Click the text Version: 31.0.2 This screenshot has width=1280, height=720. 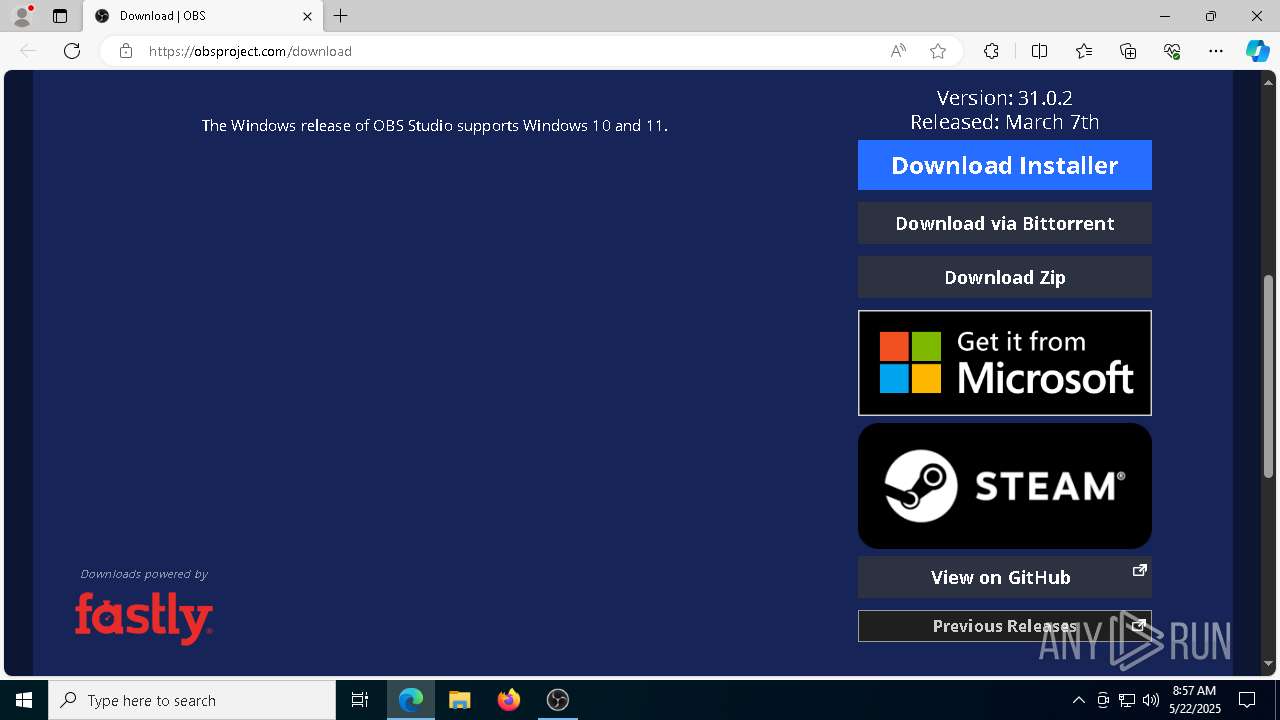[1005, 98]
